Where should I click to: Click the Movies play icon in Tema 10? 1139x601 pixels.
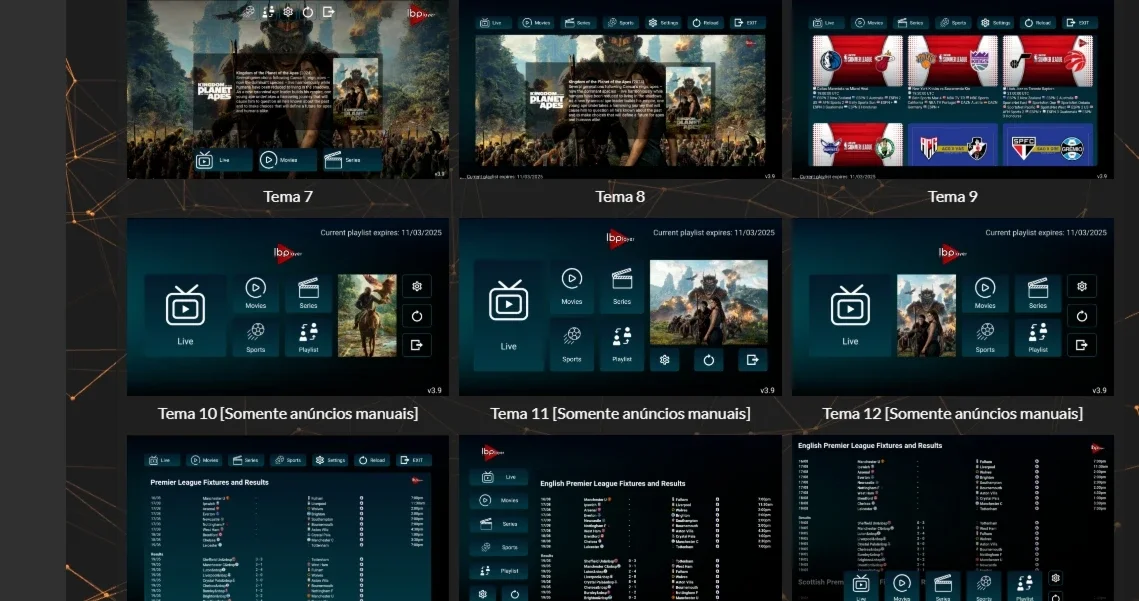coord(256,288)
